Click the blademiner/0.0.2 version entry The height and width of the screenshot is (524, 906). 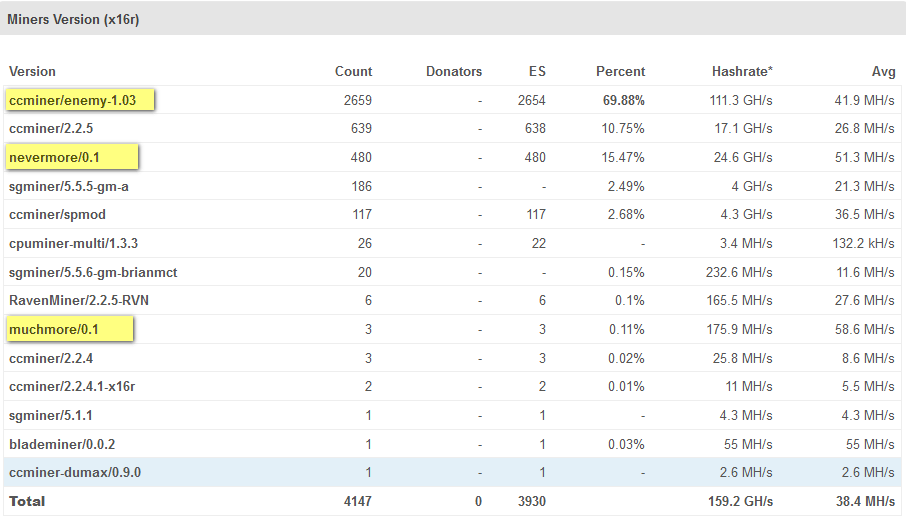(x=64, y=444)
